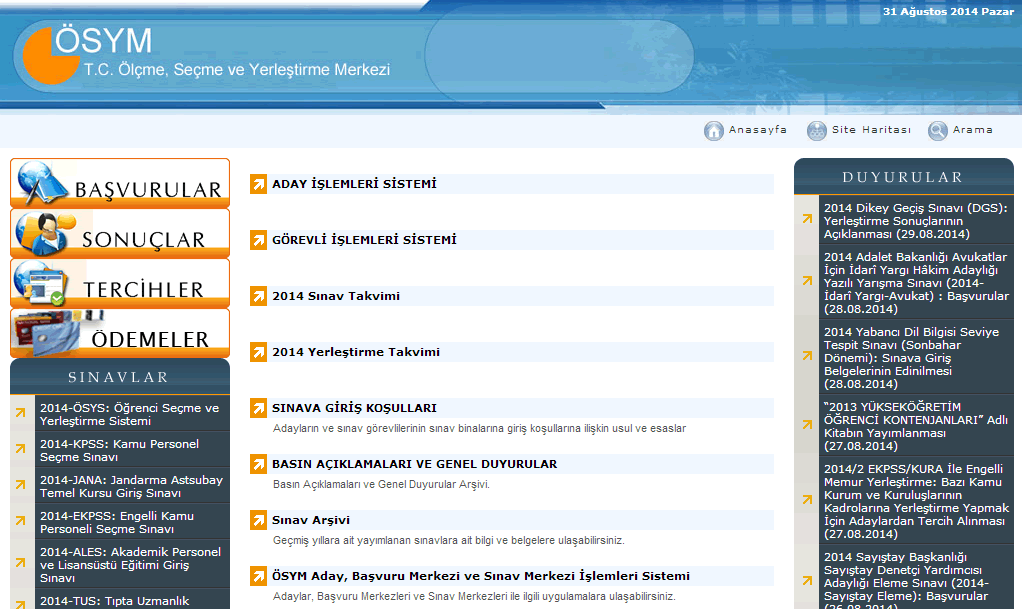The image size is (1022, 609).
Task: Click arrow icon next to YÜKSEKÖĞRETİM KONTENJANLARI announcement
Action: point(807,424)
